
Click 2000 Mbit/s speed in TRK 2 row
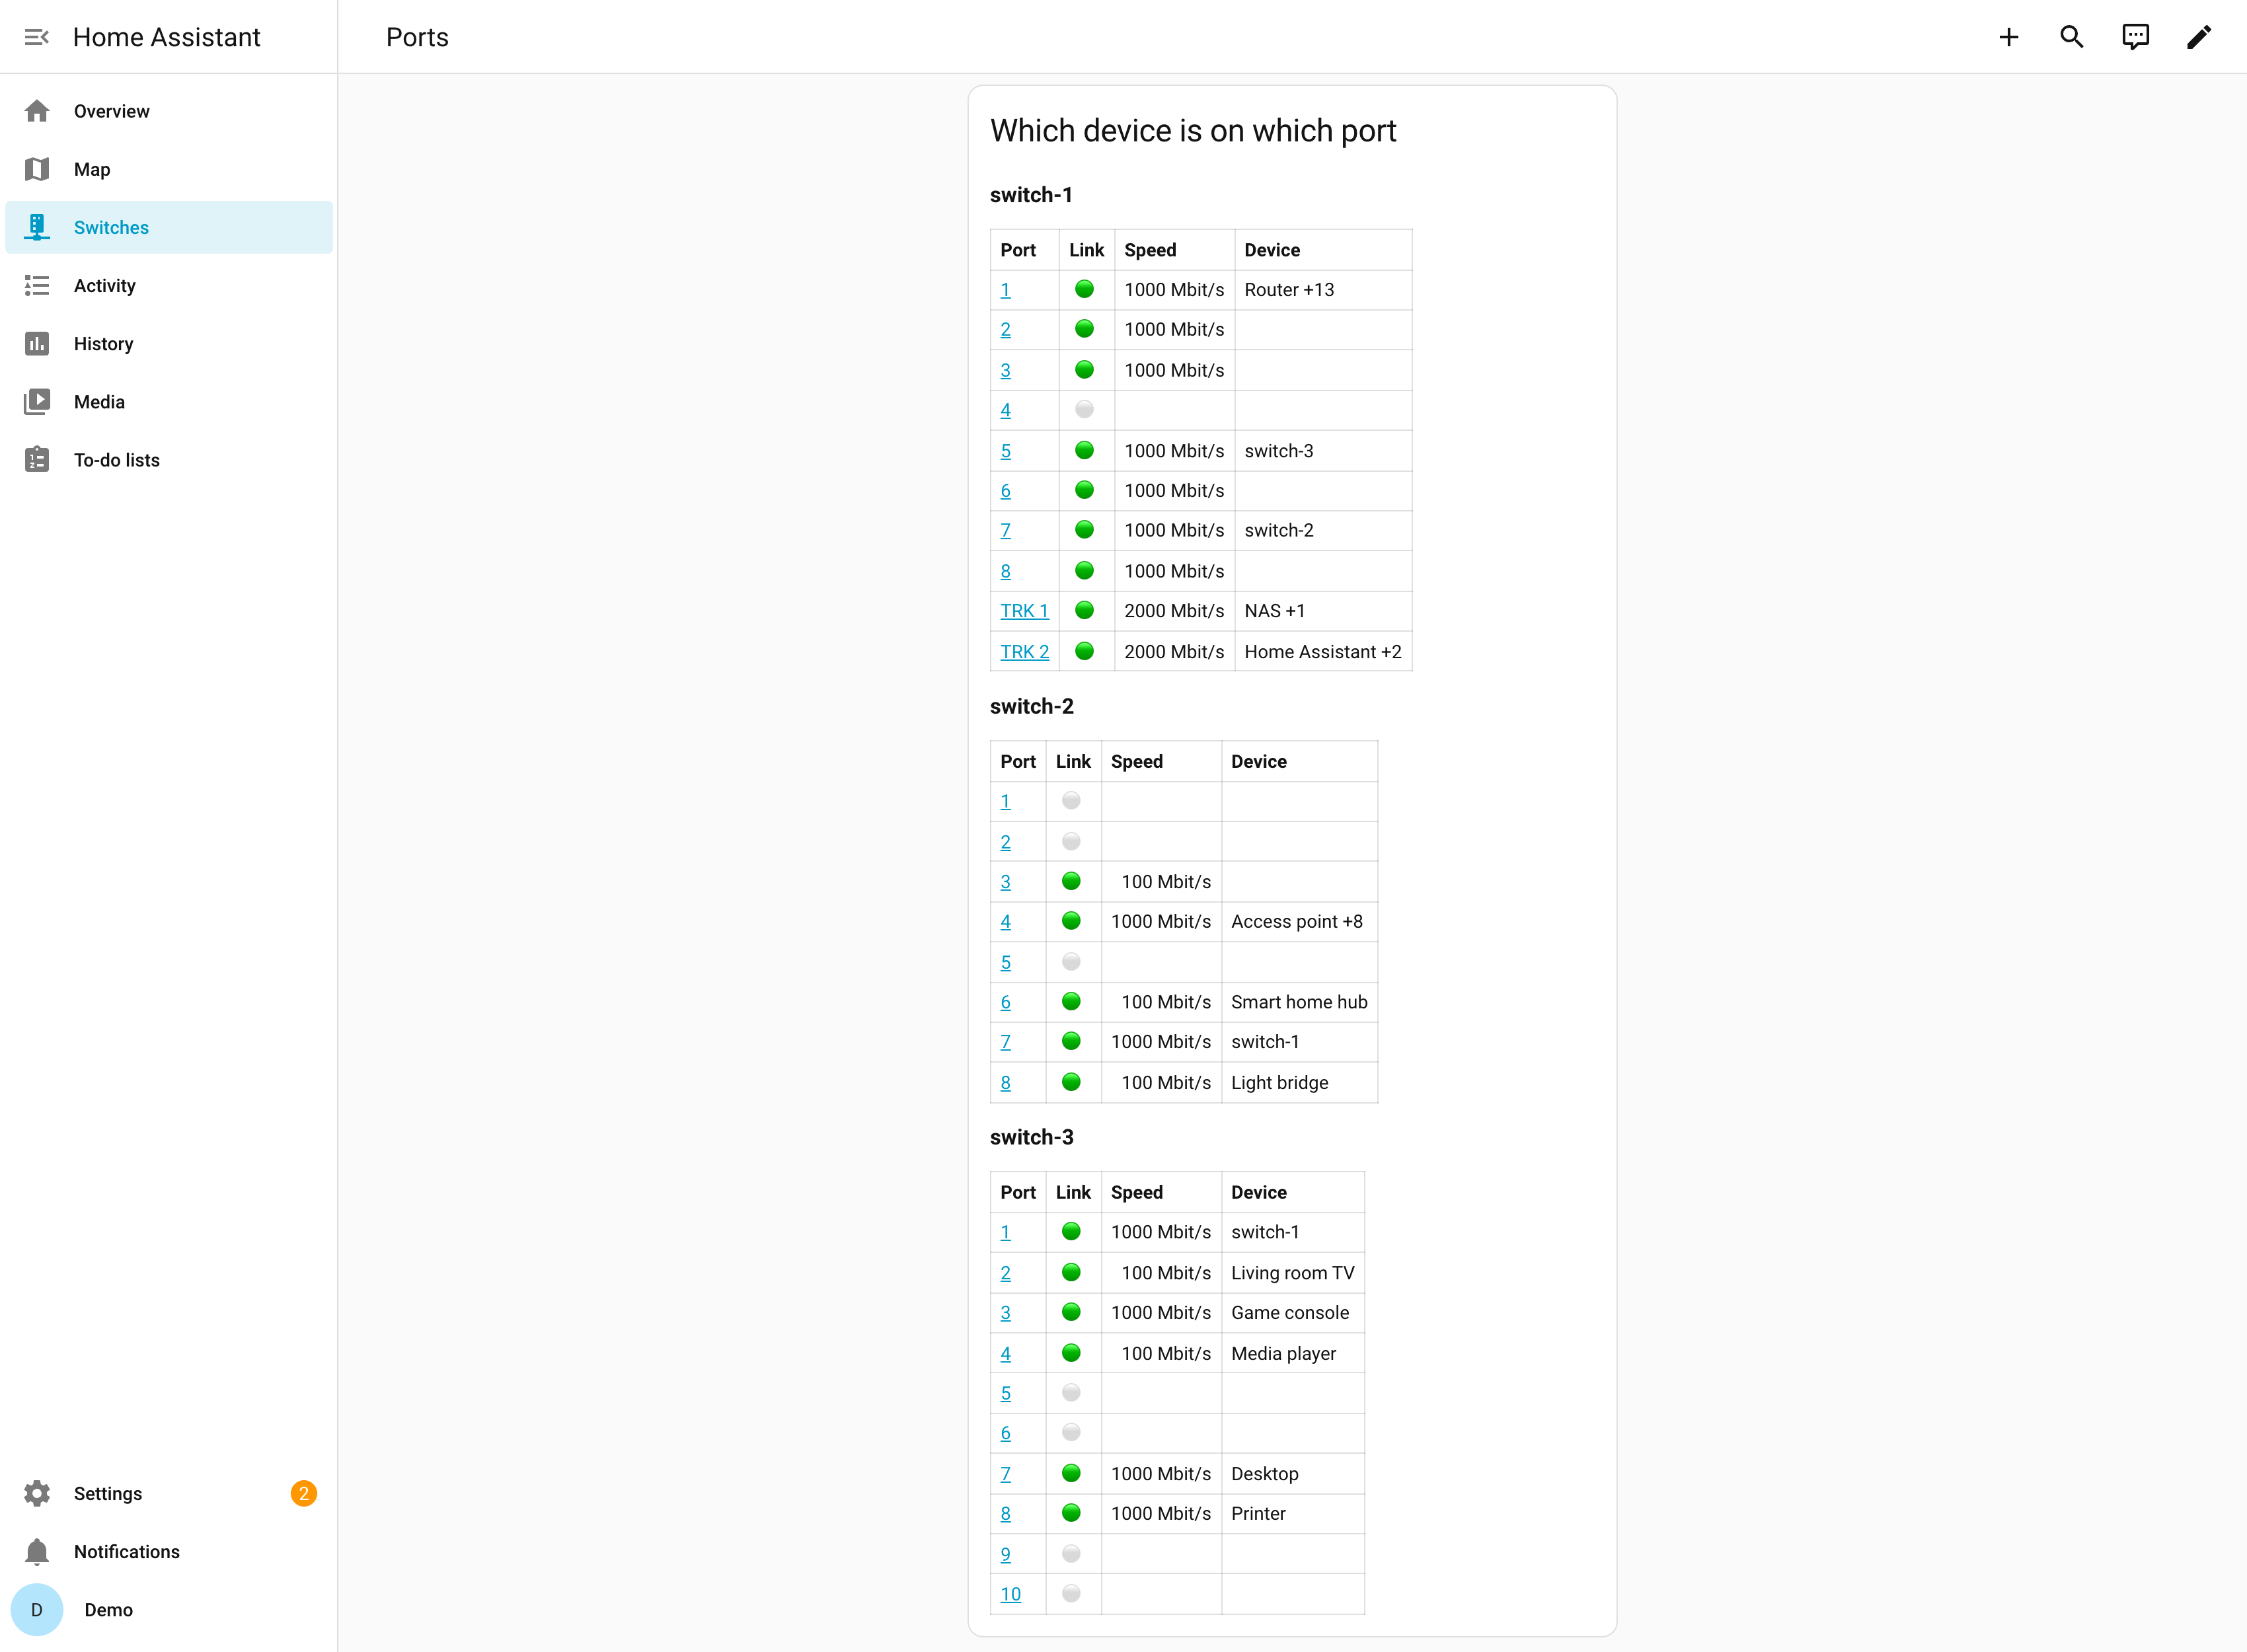(1174, 652)
